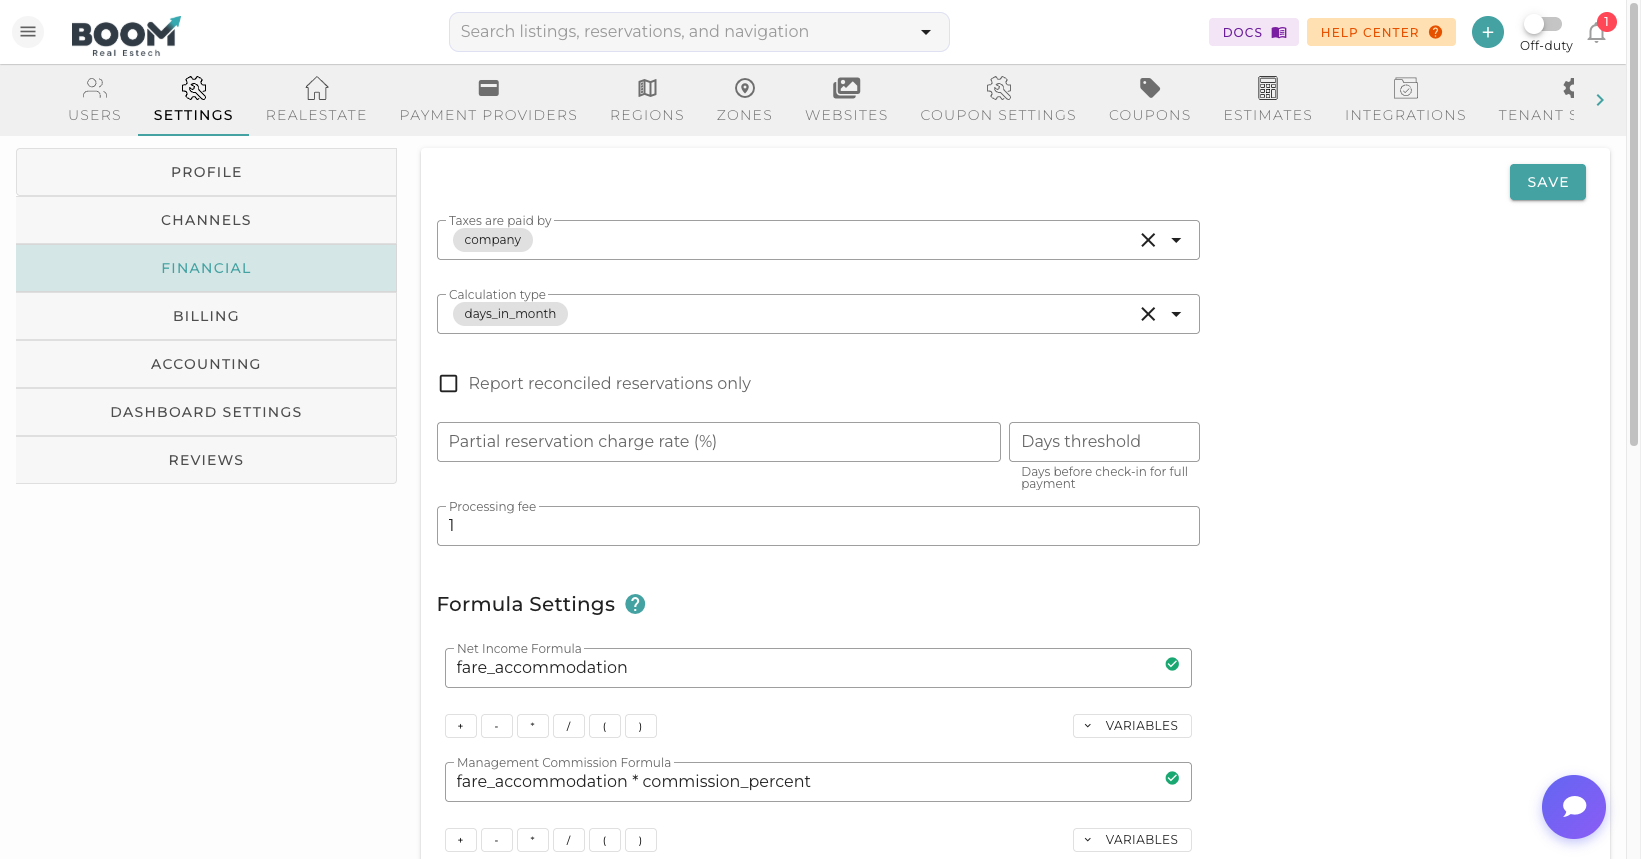Go to the Users tab
This screenshot has width=1641, height=859.
pos(95,100)
